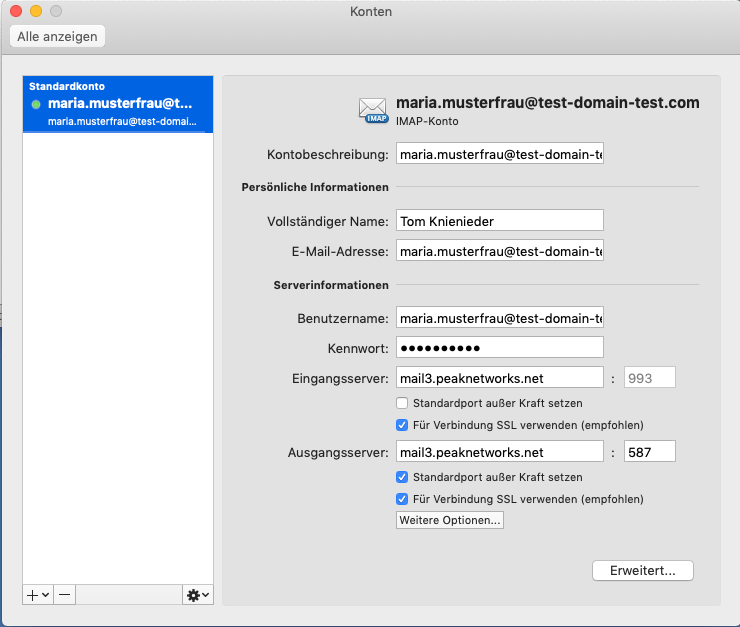Screen dimensions: 740x627
Task: Click the IMAP mail envelope icon
Action: (374, 110)
